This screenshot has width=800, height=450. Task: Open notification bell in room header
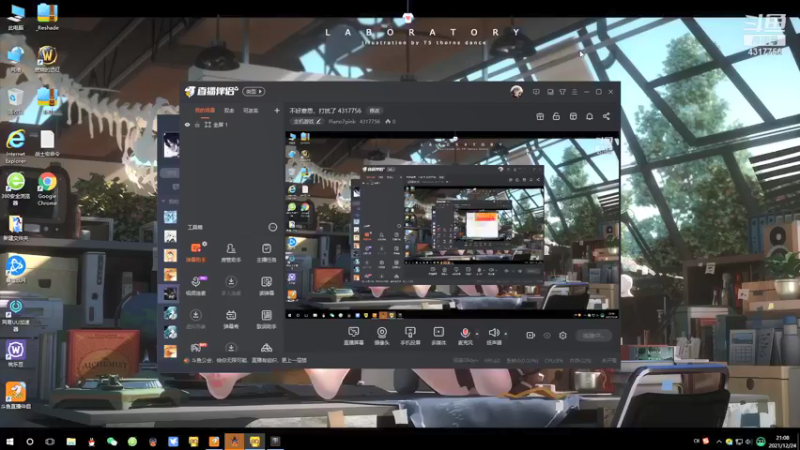pos(589,116)
